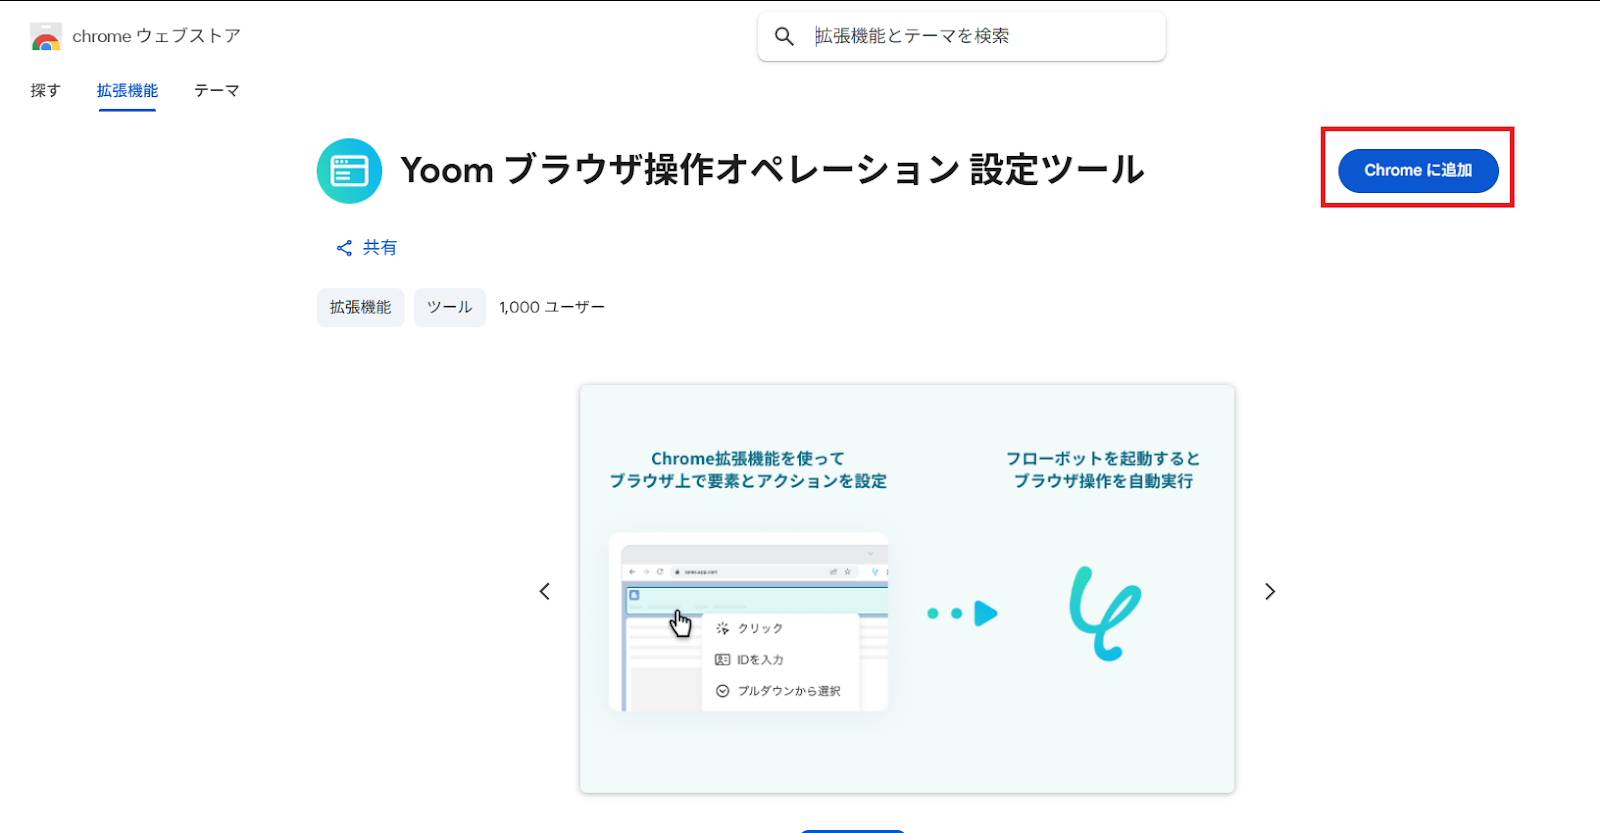This screenshot has width=1600, height=833.
Task: Show previous screenshot with left arrow
Action: [x=545, y=591]
